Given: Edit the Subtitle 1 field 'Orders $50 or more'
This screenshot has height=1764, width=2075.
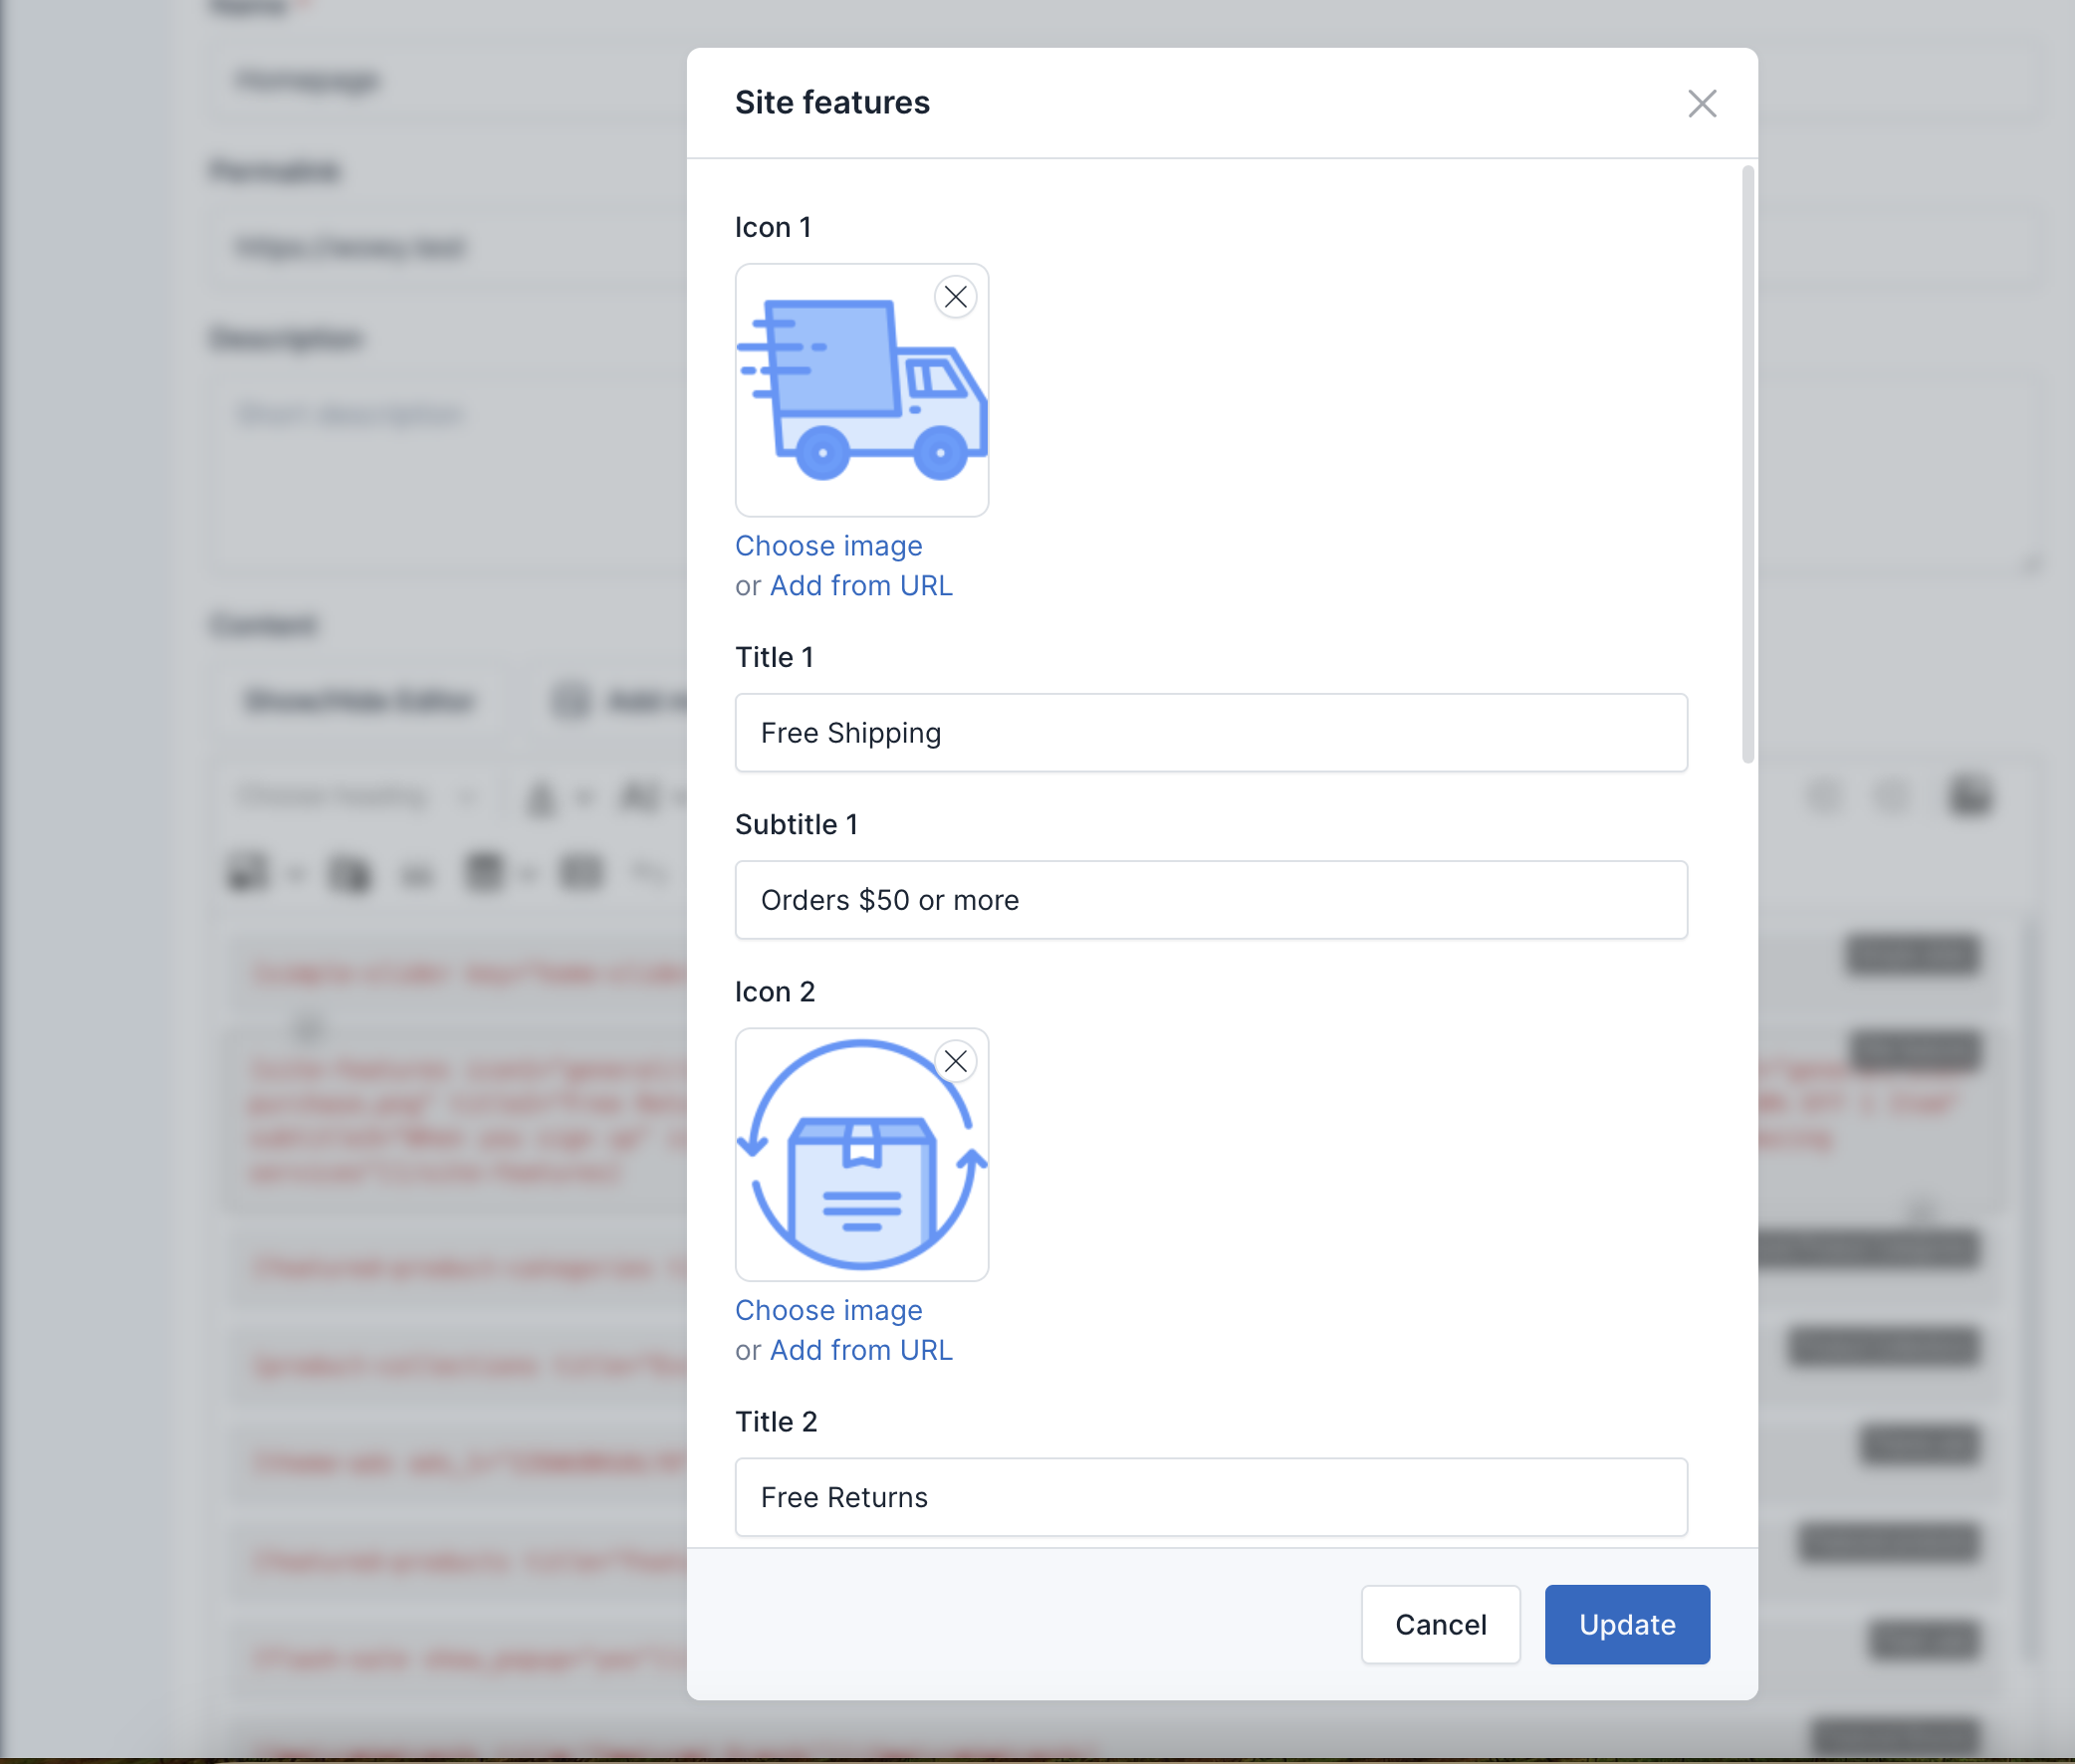Looking at the screenshot, I should pos(1210,900).
